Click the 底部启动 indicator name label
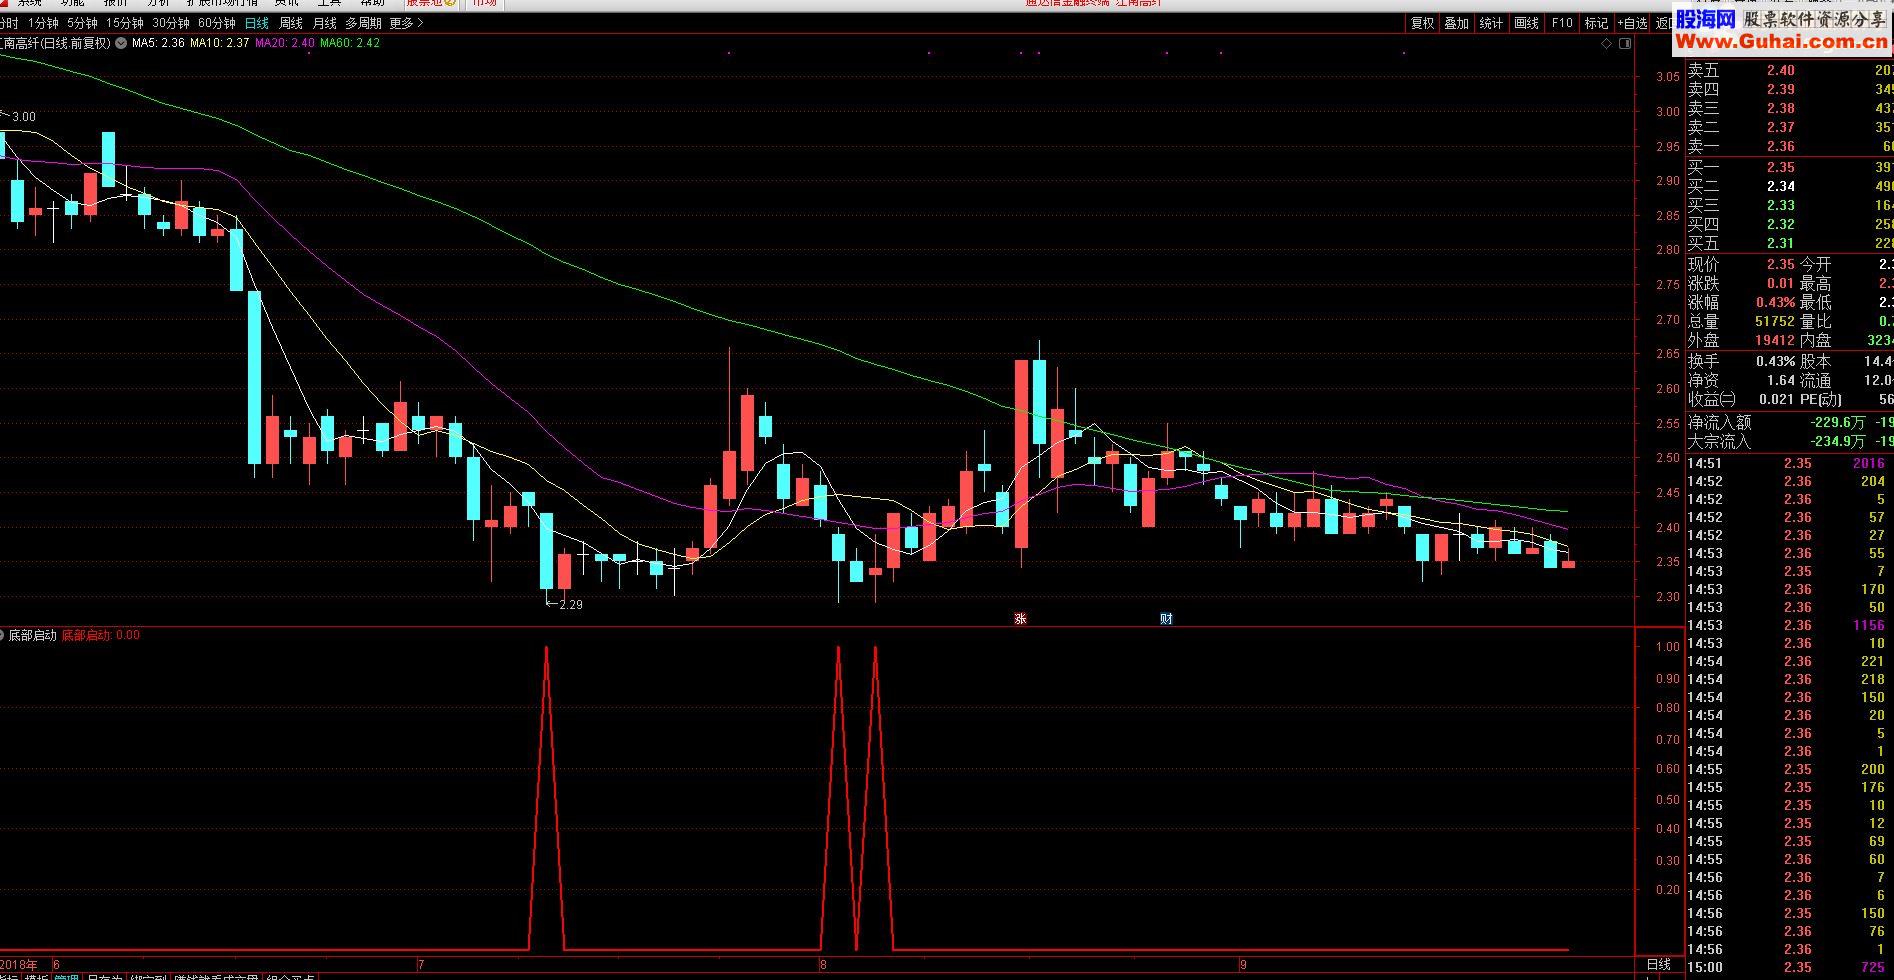 [33, 635]
